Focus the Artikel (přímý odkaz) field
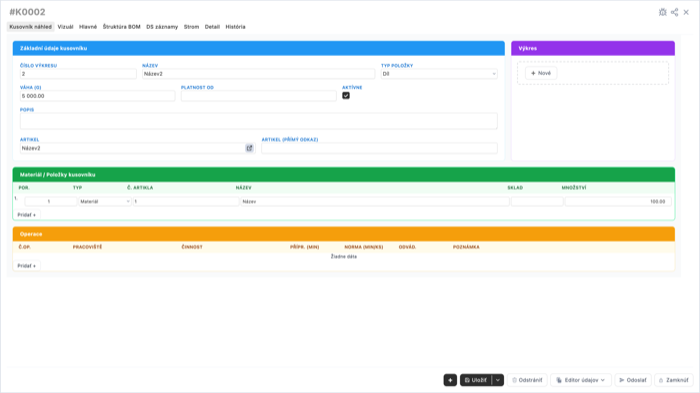This screenshot has width=700, height=393. 379,148
